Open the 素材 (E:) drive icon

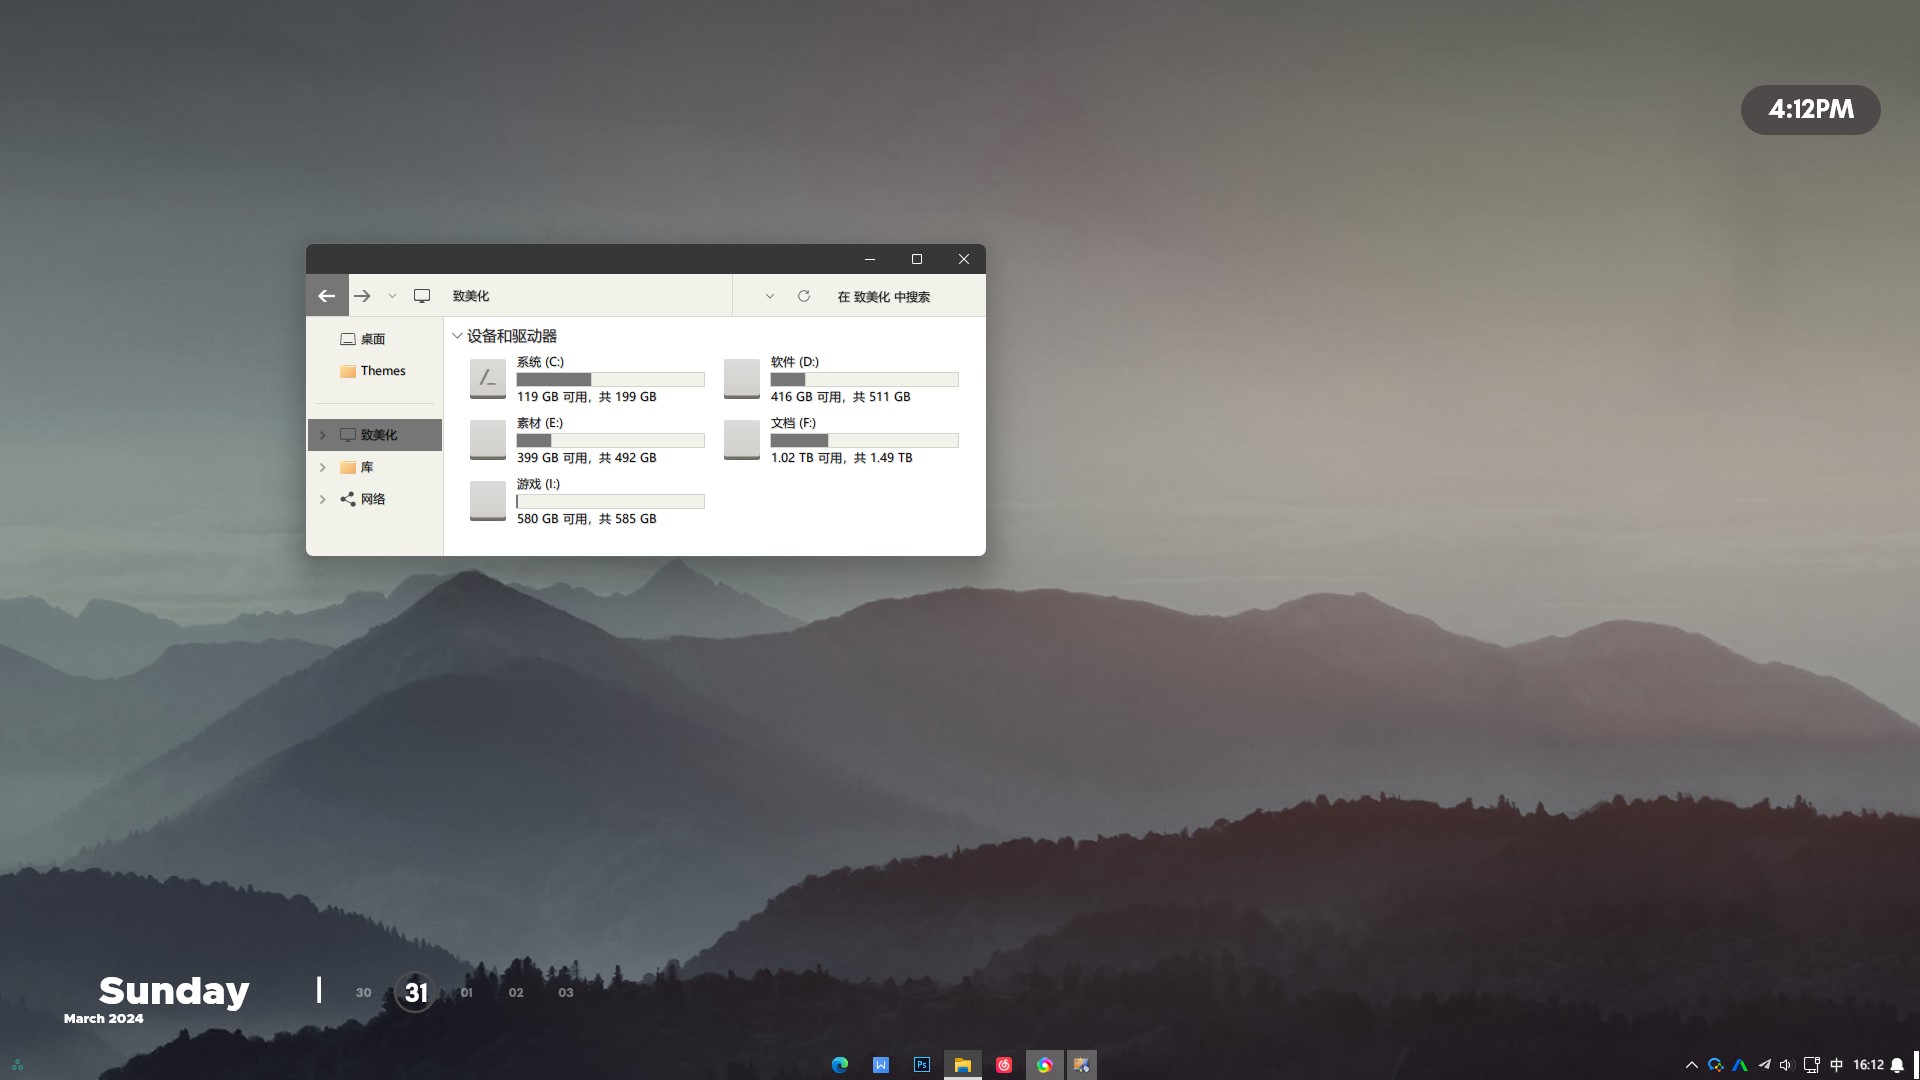488,440
